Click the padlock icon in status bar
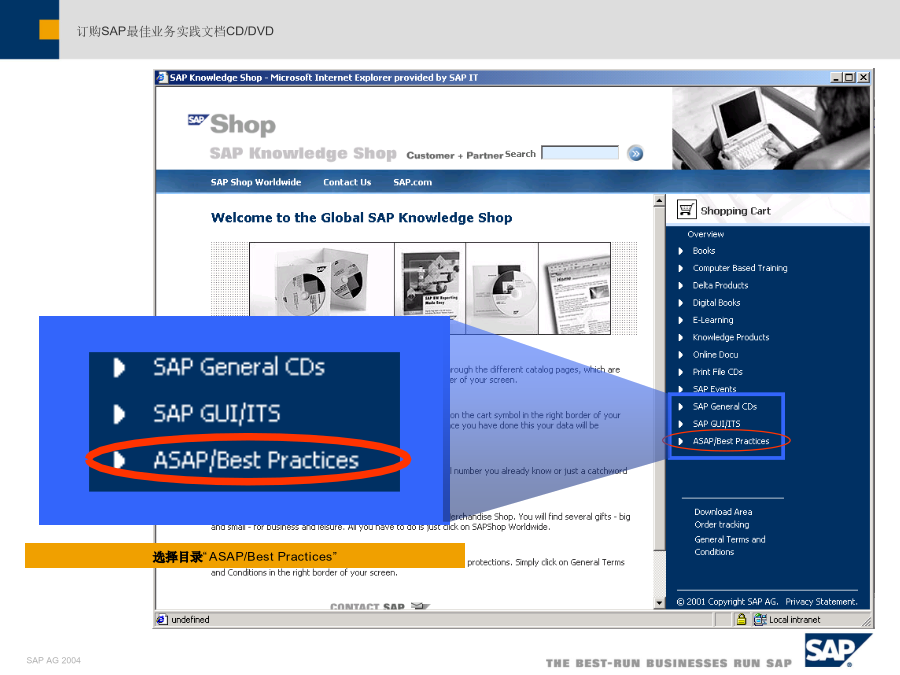 click(x=741, y=619)
